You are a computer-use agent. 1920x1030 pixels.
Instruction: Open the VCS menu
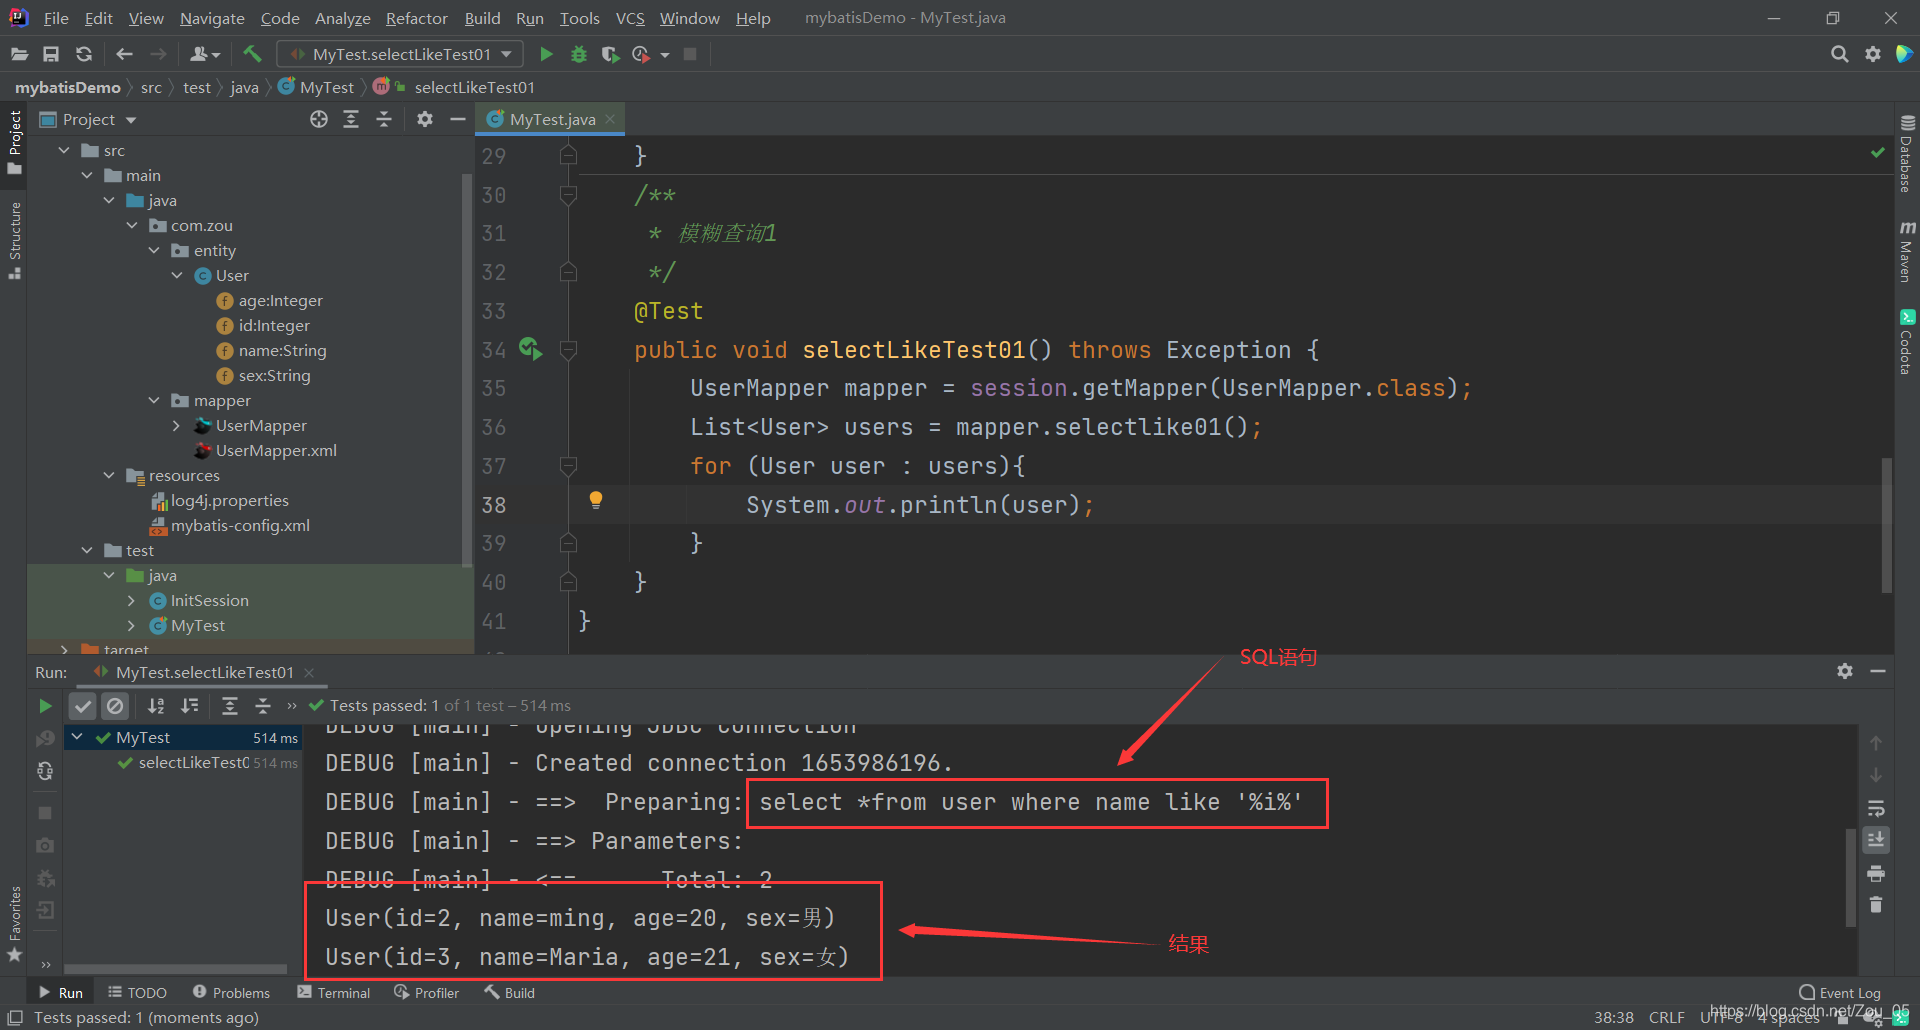[x=630, y=18]
